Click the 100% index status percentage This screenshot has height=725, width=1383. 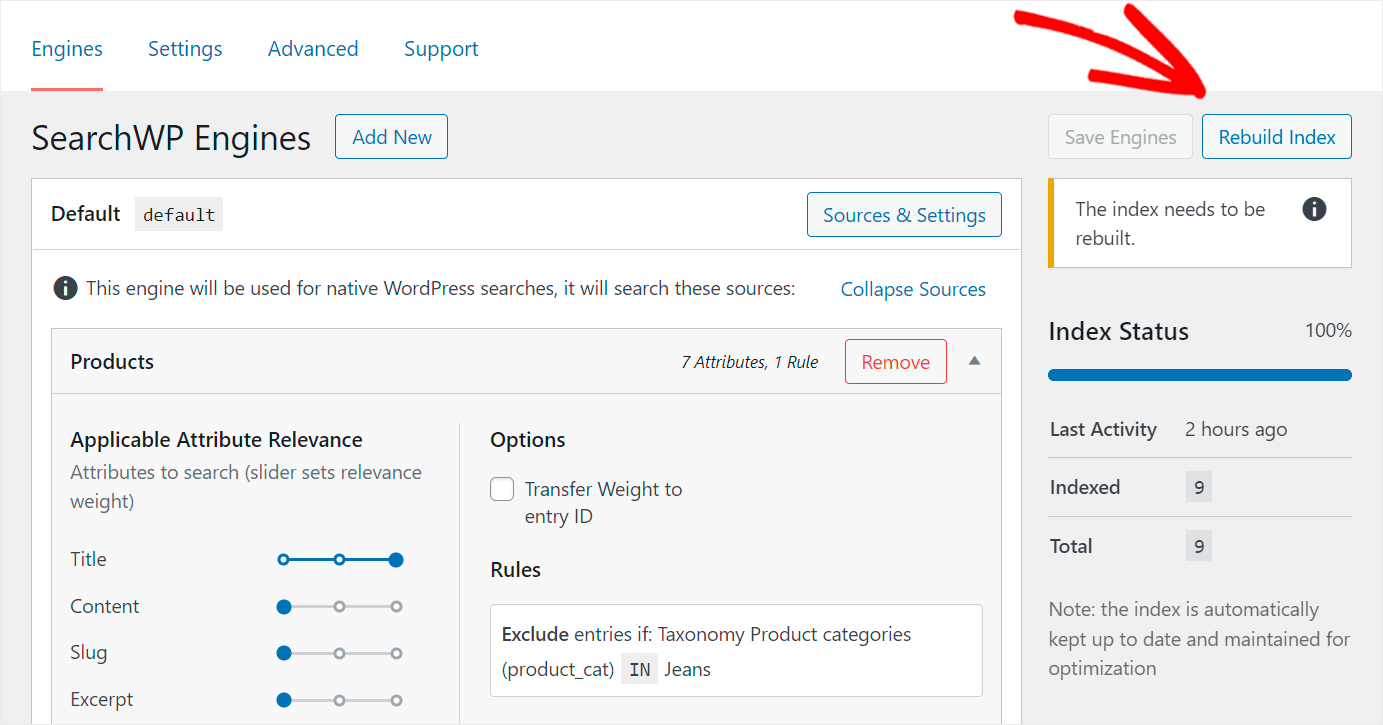(x=1328, y=330)
